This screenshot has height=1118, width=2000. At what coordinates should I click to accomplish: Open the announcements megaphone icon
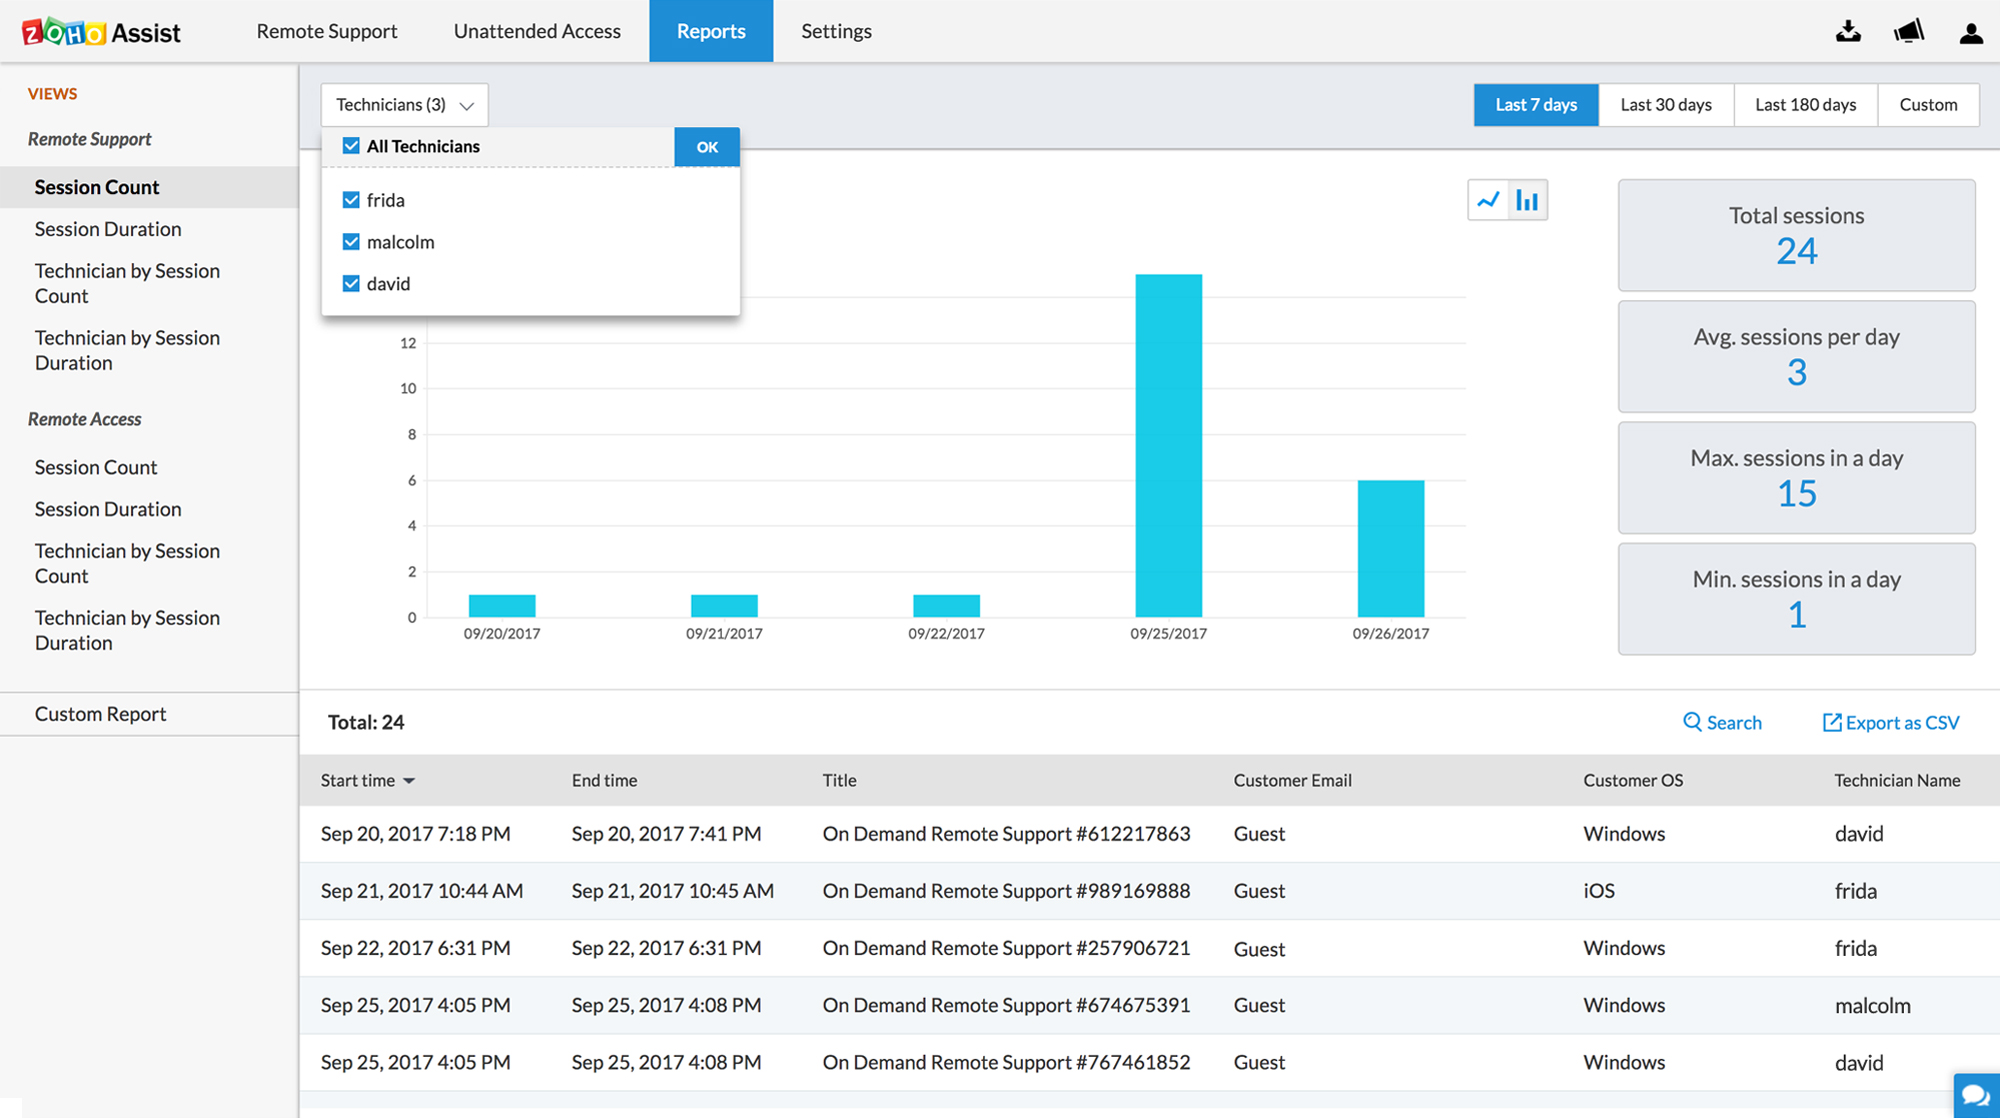(x=1908, y=32)
